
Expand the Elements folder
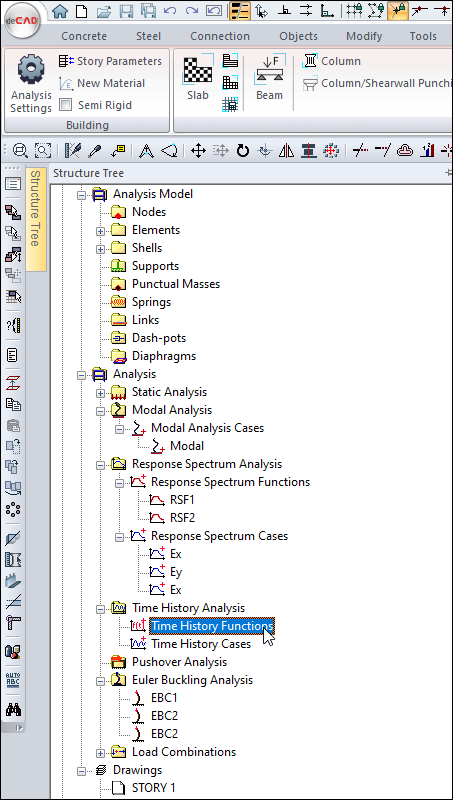(100, 231)
